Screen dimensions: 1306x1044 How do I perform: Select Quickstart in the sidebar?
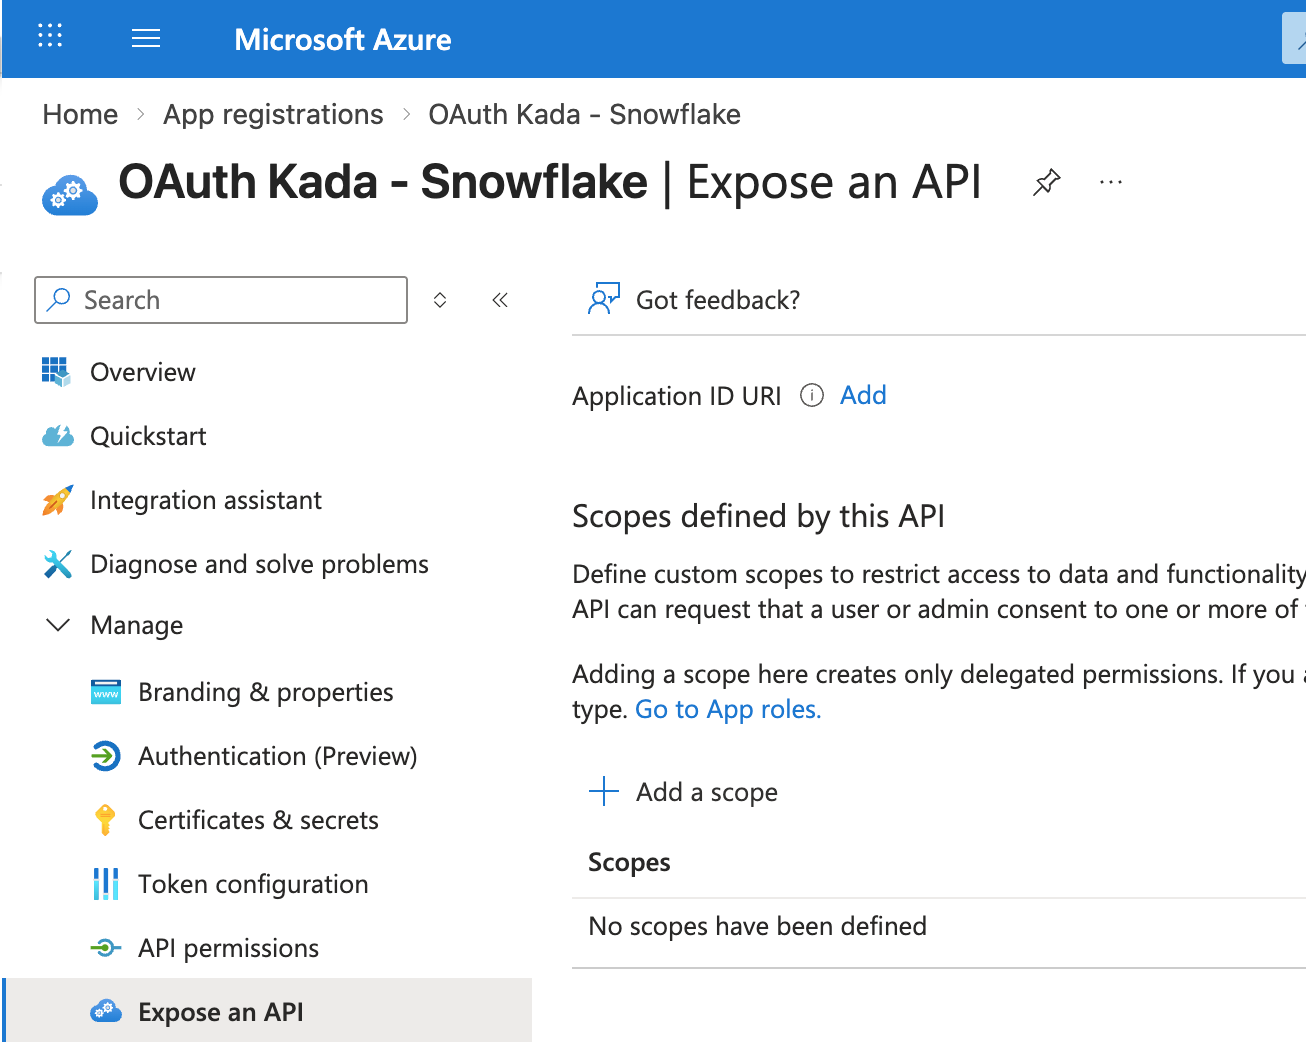tap(148, 436)
